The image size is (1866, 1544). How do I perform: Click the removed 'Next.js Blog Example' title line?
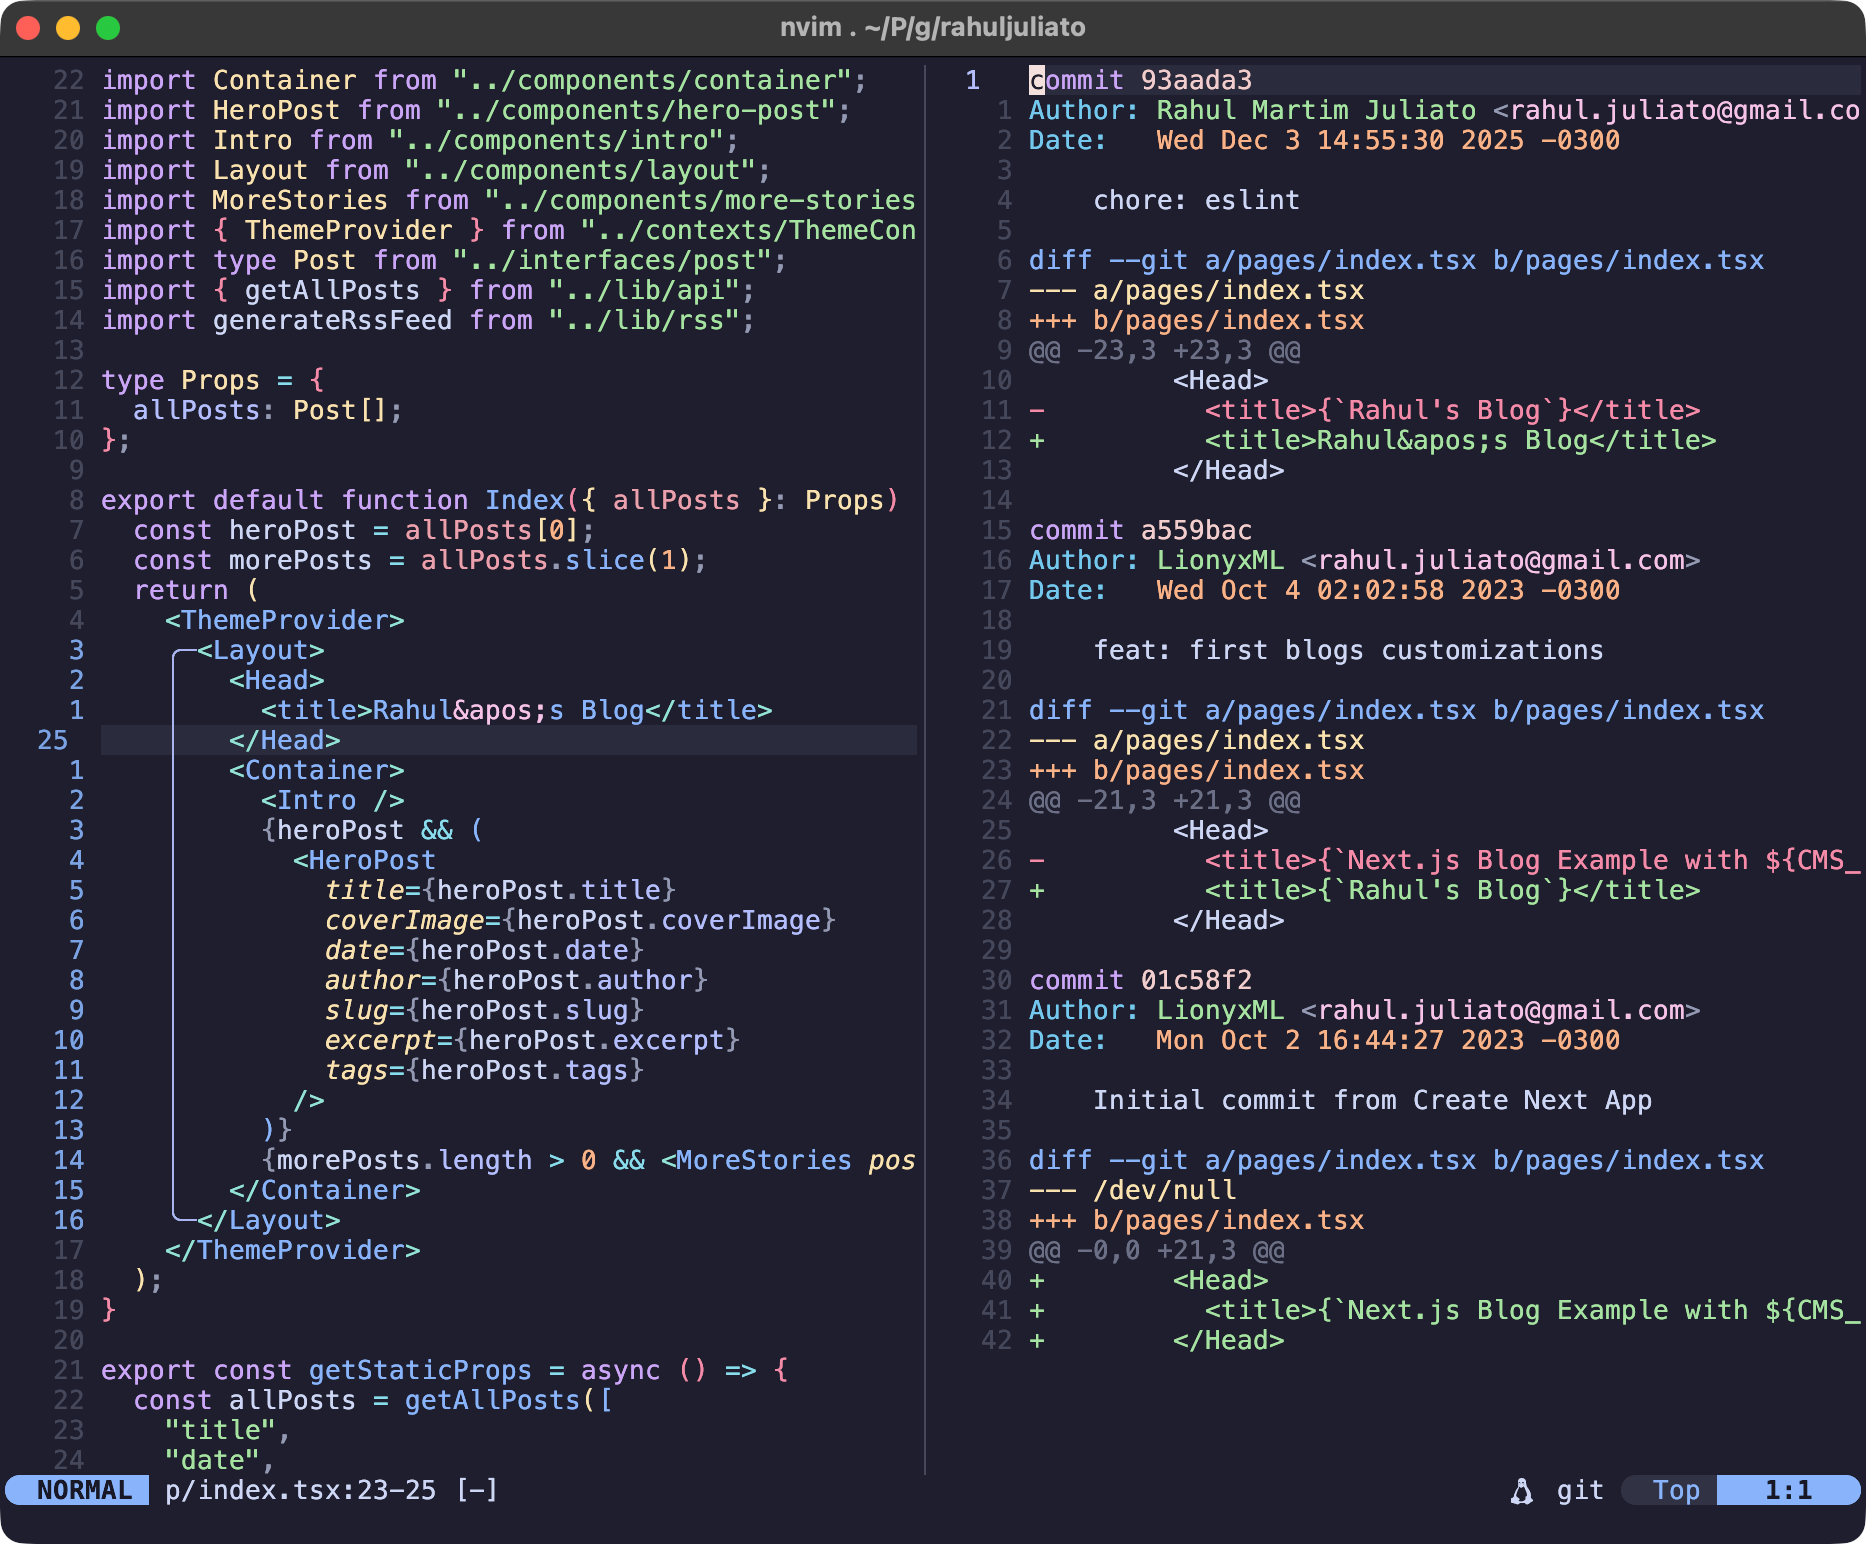click(x=1444, y=860)
